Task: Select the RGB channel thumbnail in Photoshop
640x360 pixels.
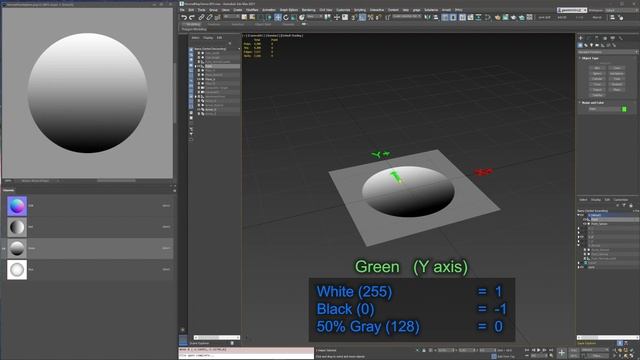Action: tap(17, 206)
